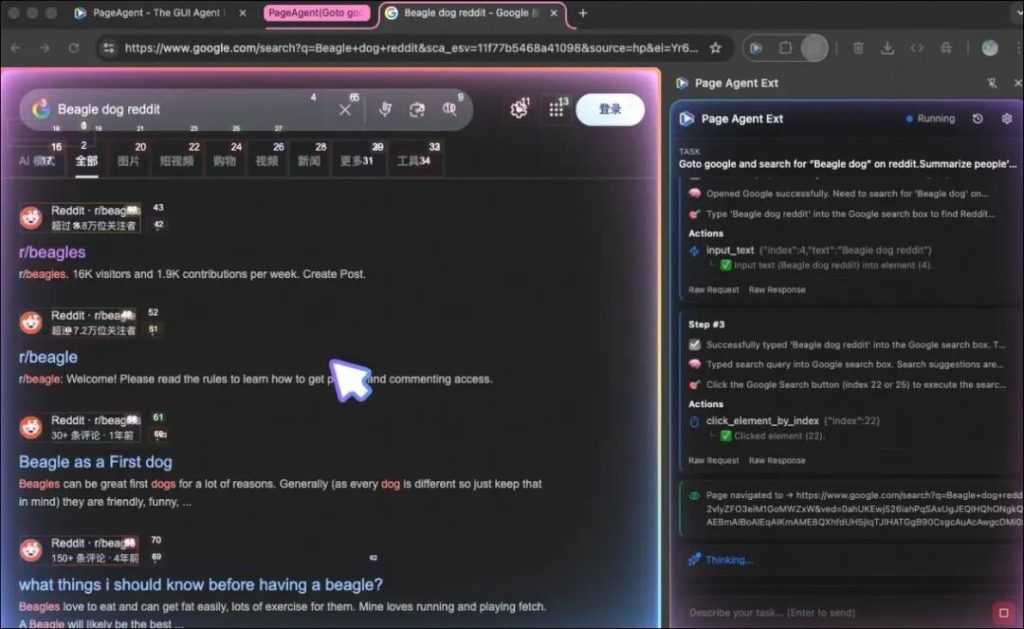Screen dimensions: 1024x629
Task: Close the PageAgent - The GUI Agent tab
Action: point(242,13)
